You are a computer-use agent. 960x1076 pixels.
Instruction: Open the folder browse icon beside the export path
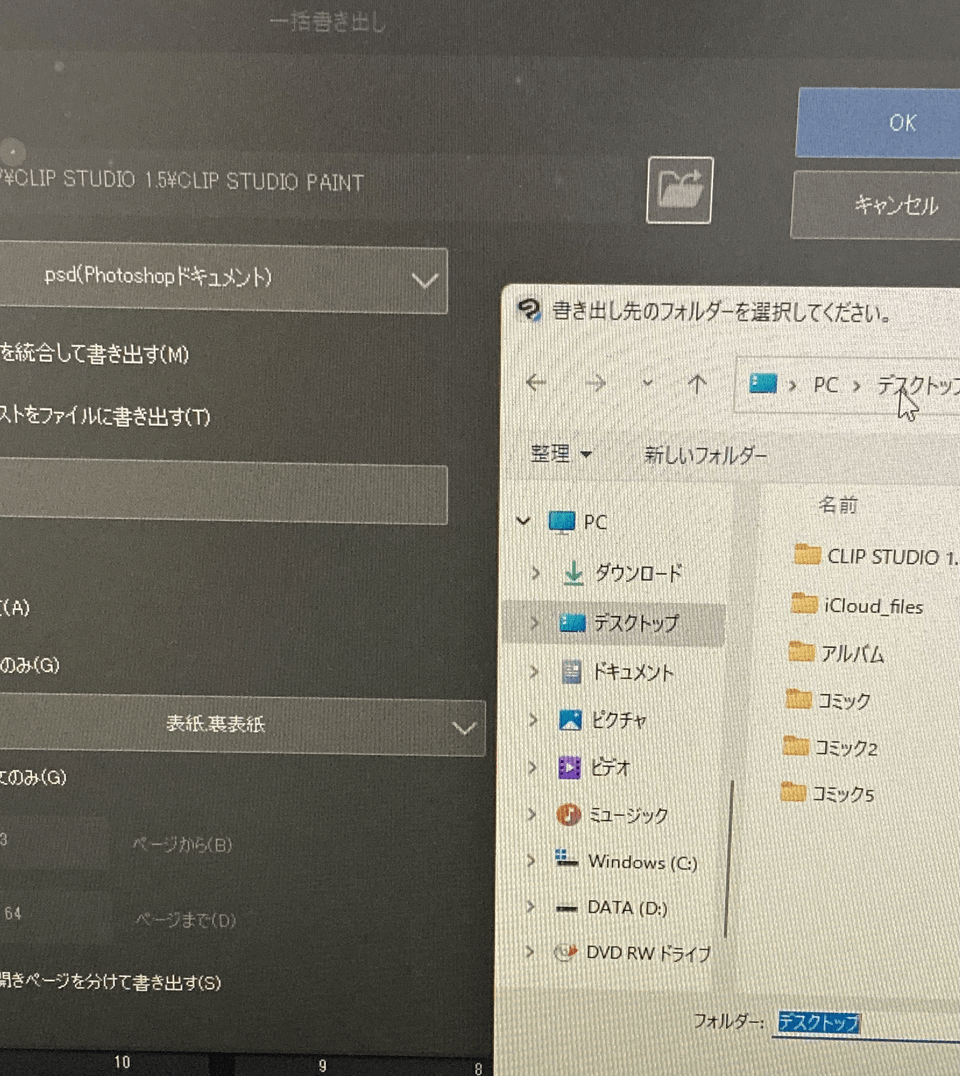pos(679,190)
